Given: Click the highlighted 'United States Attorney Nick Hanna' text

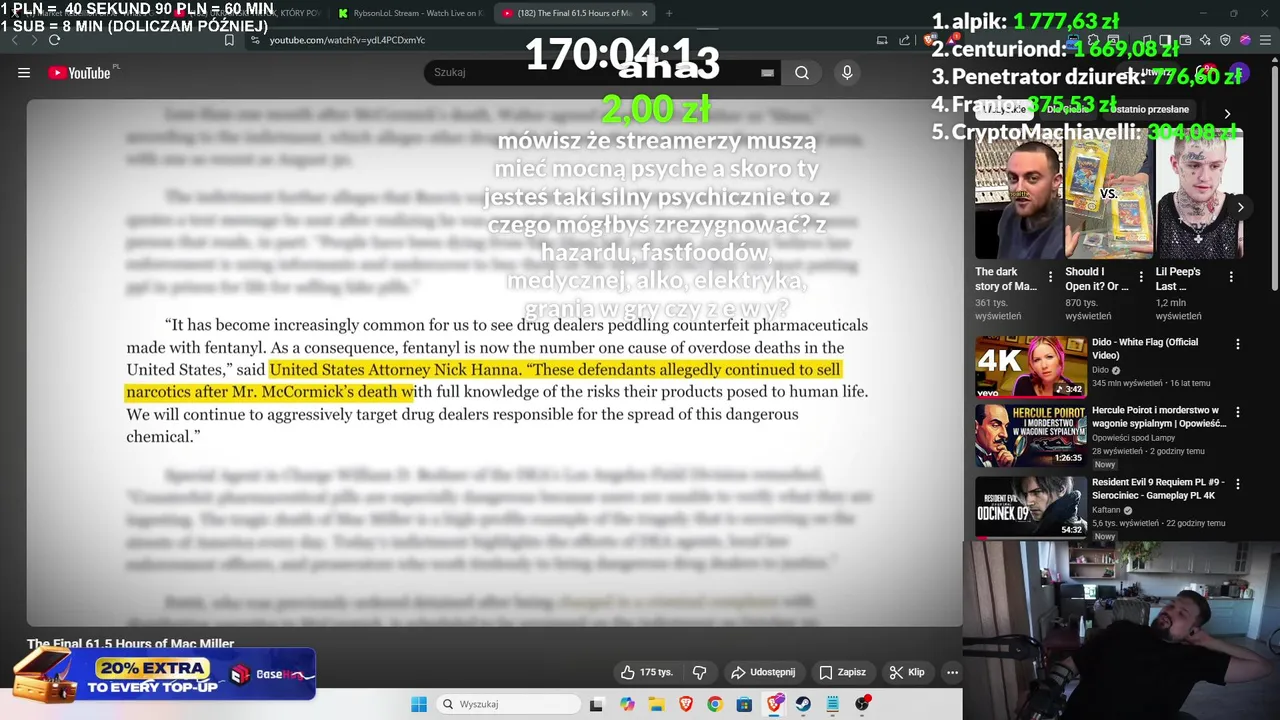Looking at the screenshot, I should coord(395,369).
